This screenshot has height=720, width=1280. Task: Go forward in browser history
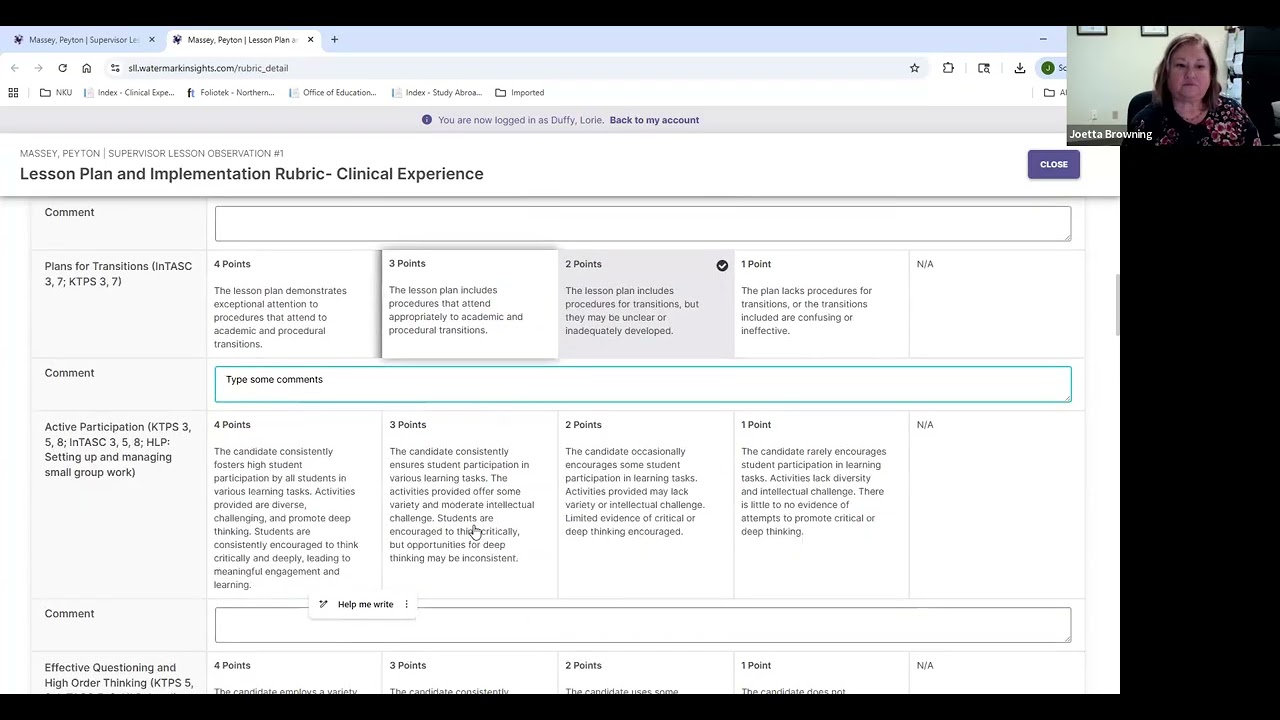pos(38,68)
